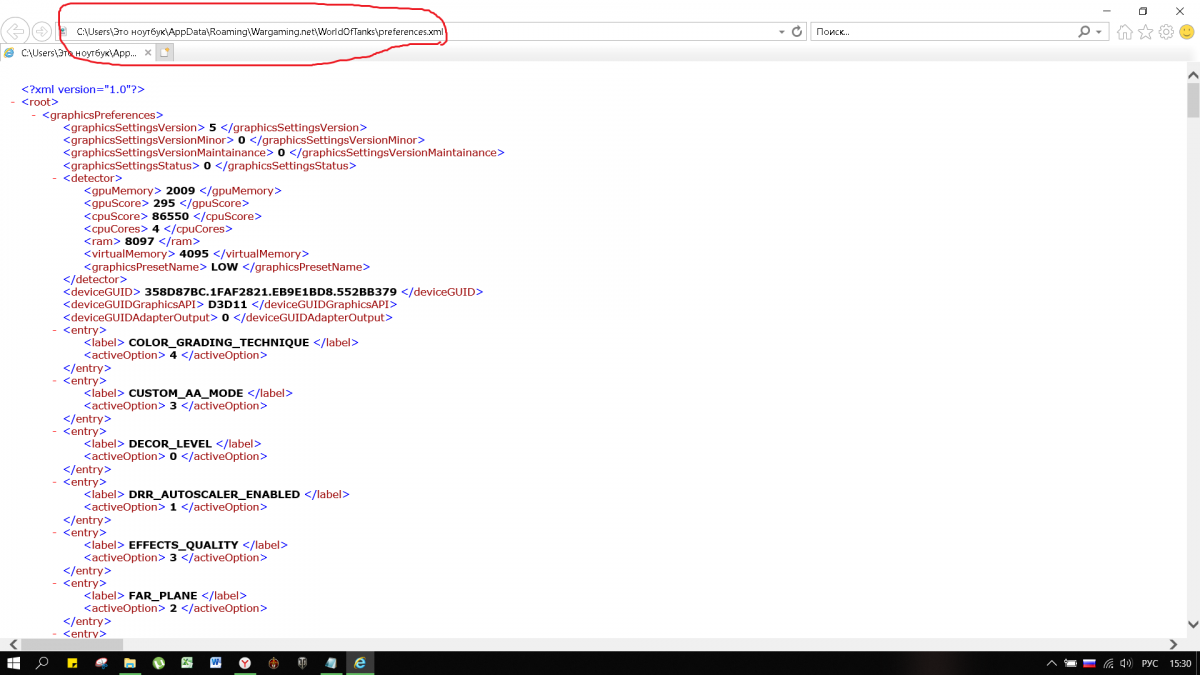The width and height of the screenshot is (1200, 675).
Task: Collapse the root XML node
Action: click(12, 102)
